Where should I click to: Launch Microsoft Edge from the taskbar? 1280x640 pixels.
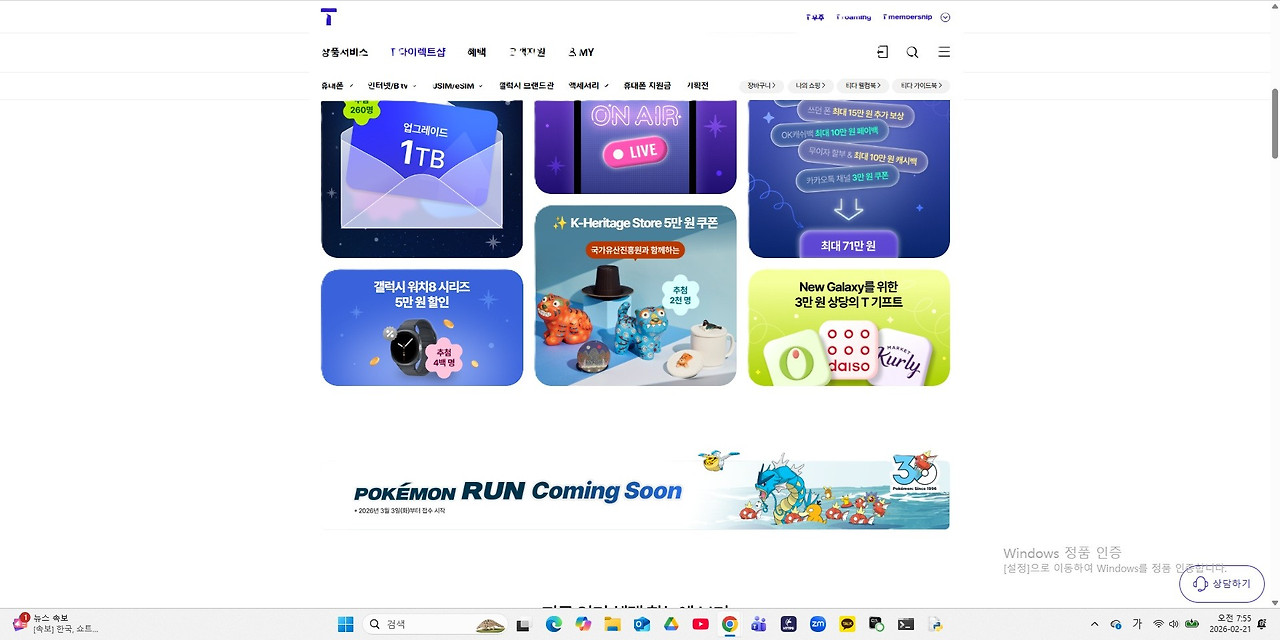[x=553, y=624]
